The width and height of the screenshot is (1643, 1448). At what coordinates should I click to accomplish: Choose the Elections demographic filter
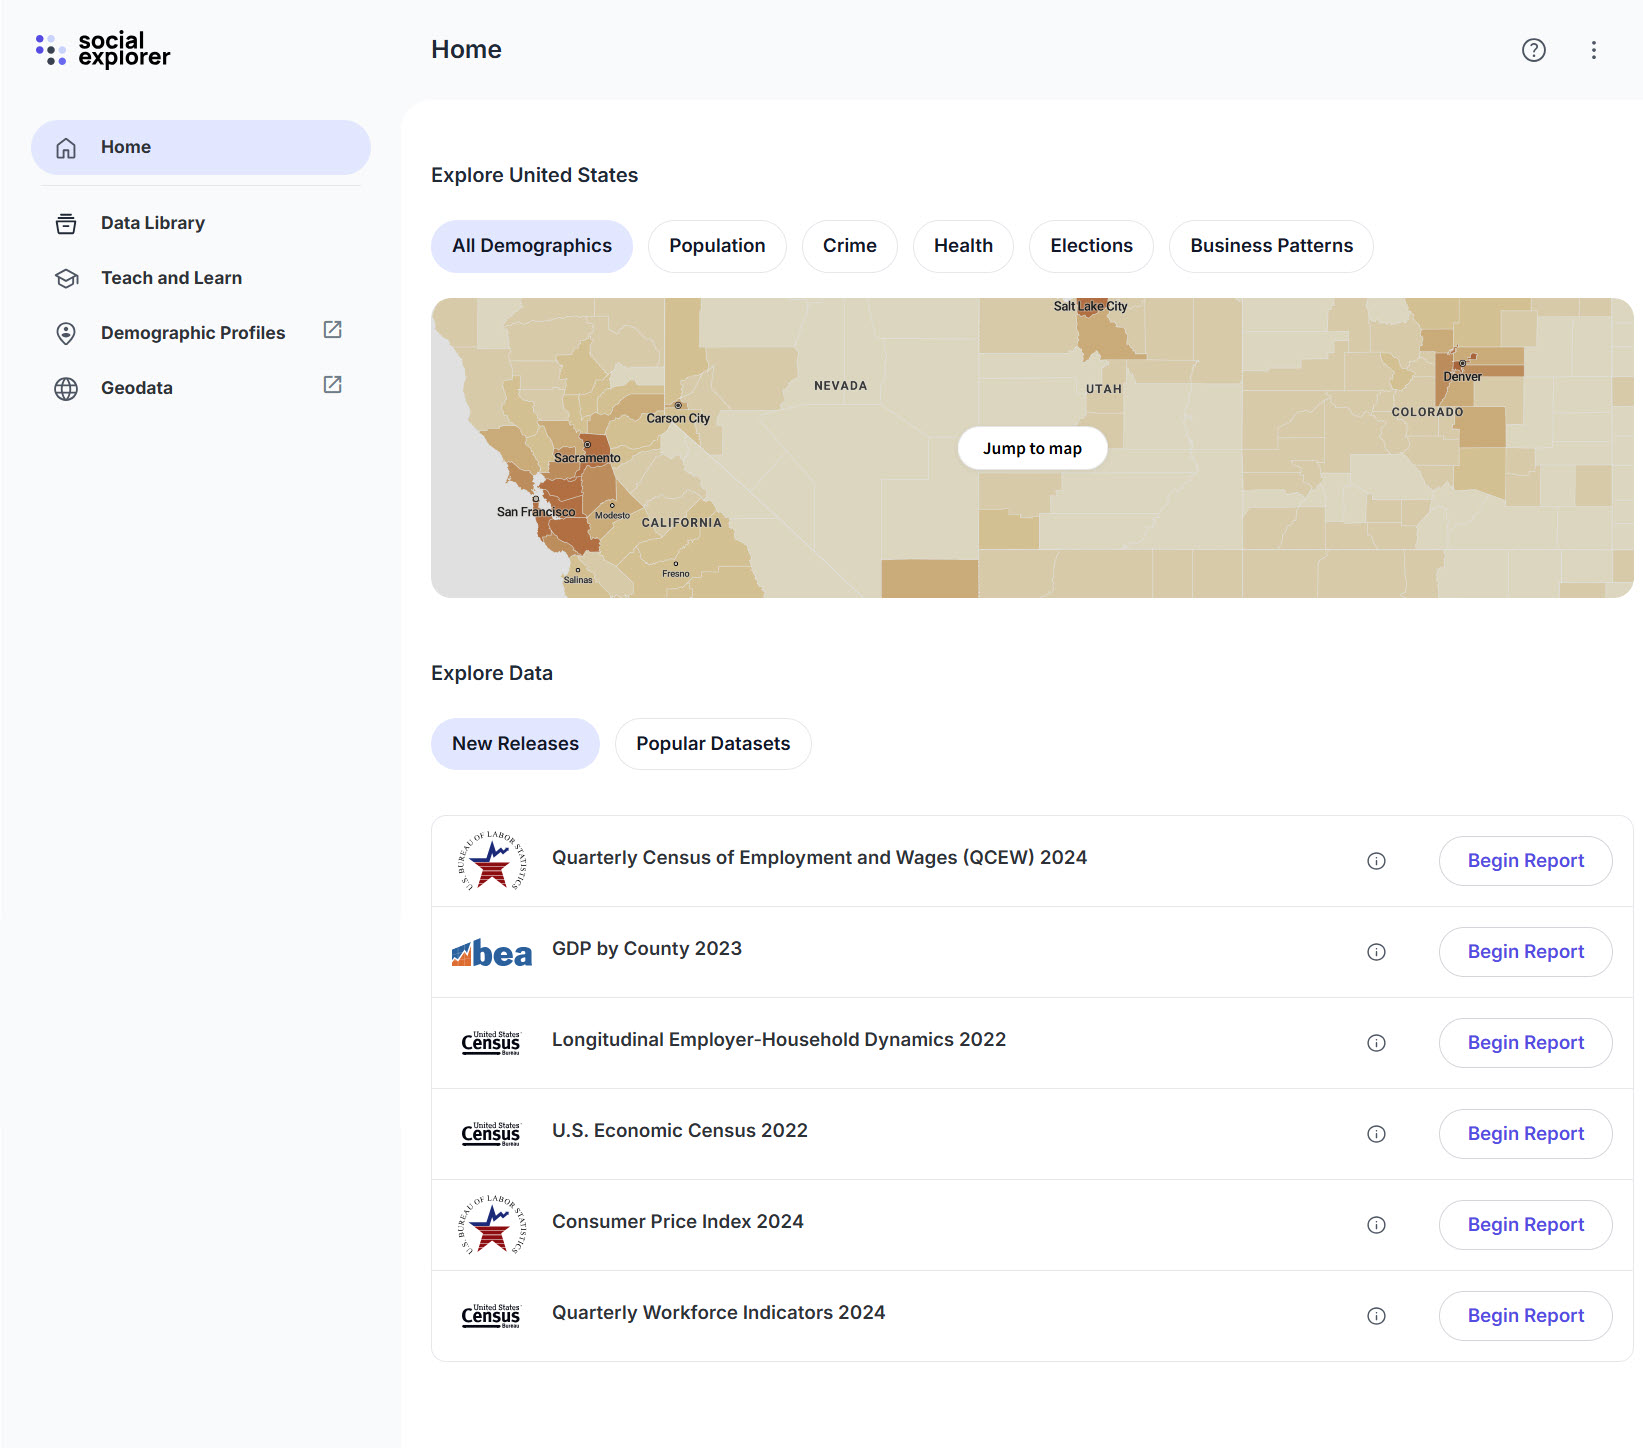1091,246
